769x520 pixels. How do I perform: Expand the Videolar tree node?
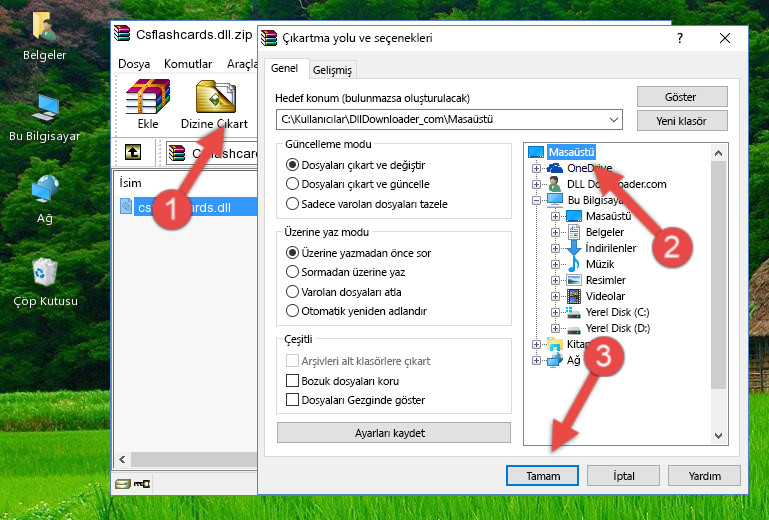[555, 296]
